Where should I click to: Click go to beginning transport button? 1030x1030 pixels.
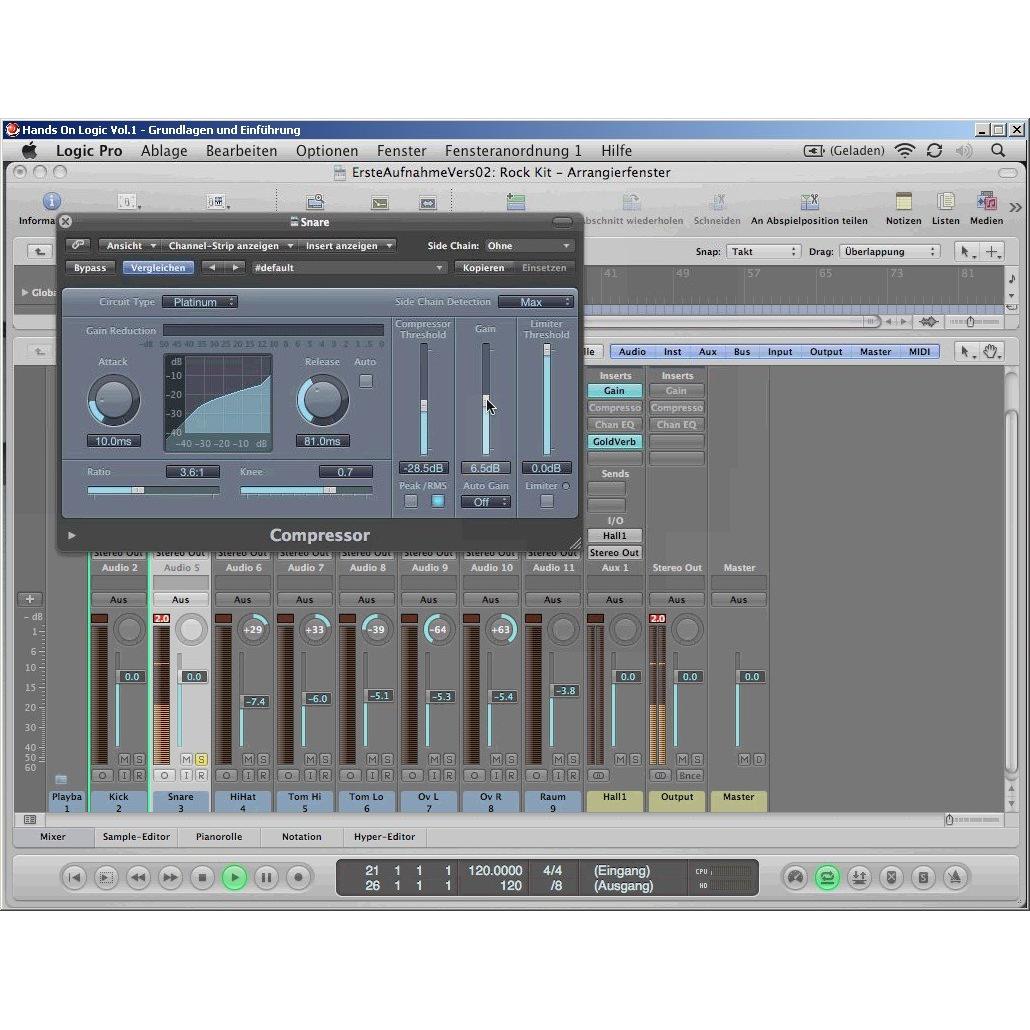click(x=74, y=877)
